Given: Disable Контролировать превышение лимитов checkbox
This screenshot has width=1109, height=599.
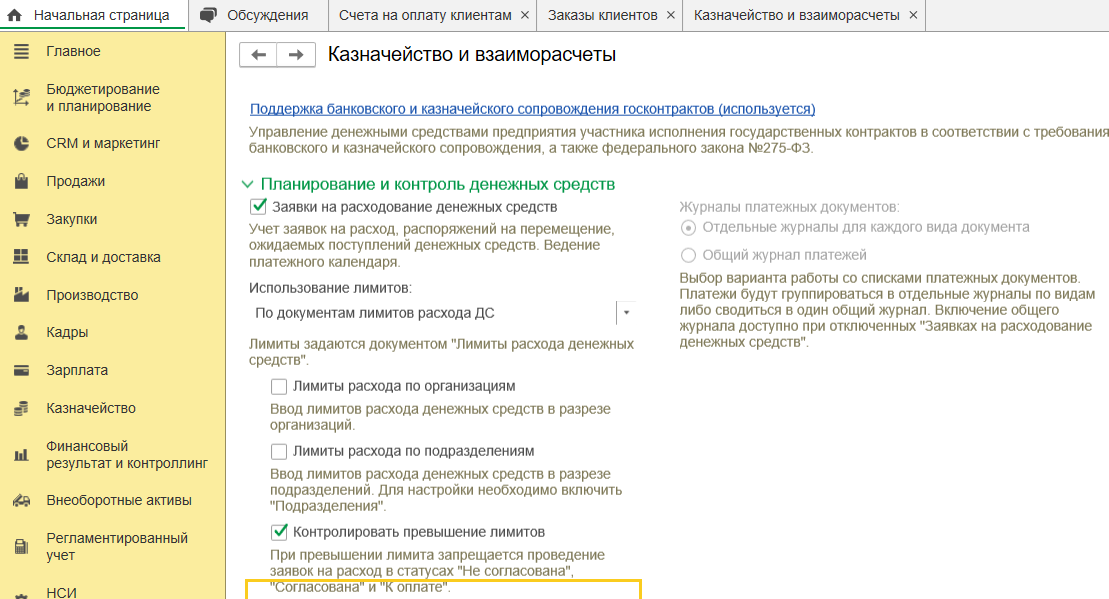Looking at the screenshot, I should coord(279,531).
